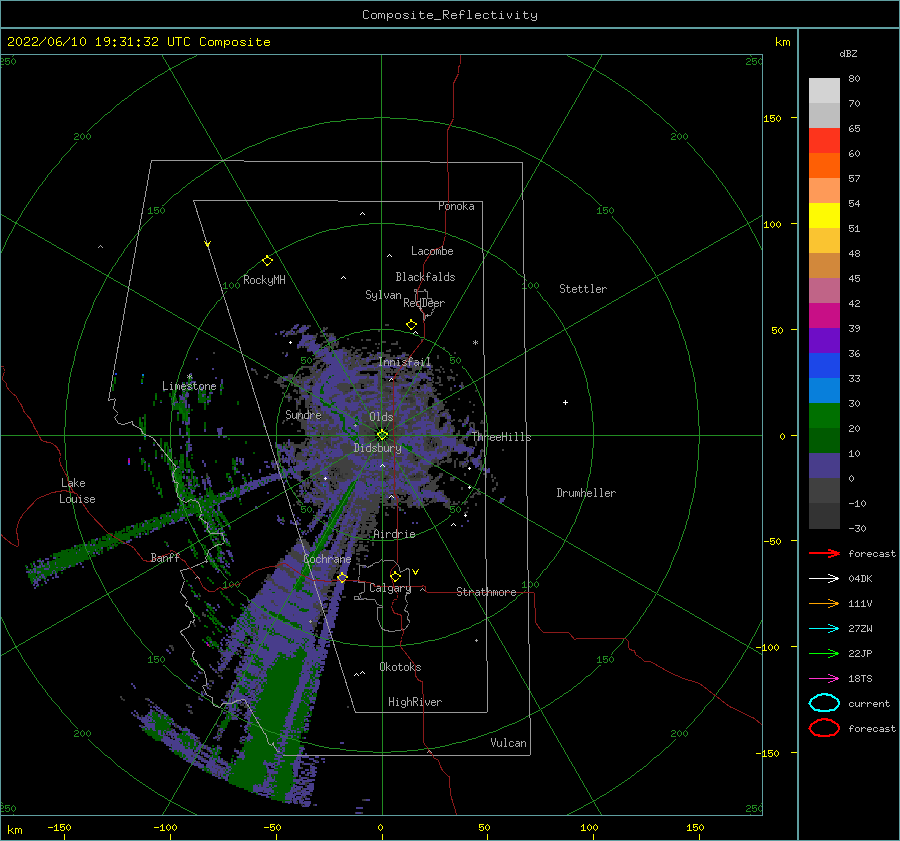Click the asterisk marker above Limestone label

(189, 377)
